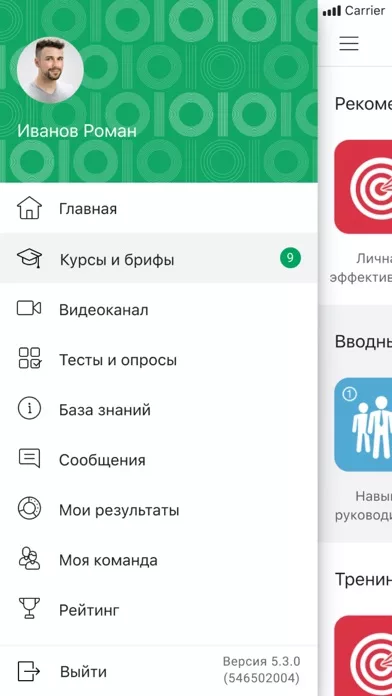Click the trophy icon for Рейтинг

click(x=29, y=609)
